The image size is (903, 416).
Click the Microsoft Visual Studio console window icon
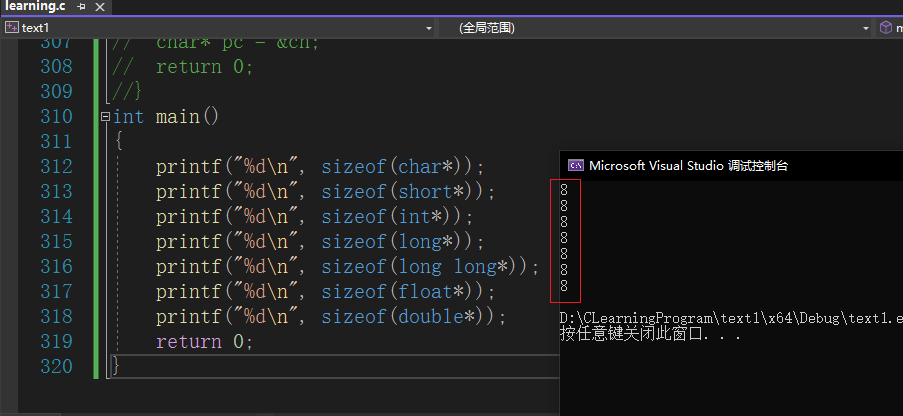click(x=575, y=166)
